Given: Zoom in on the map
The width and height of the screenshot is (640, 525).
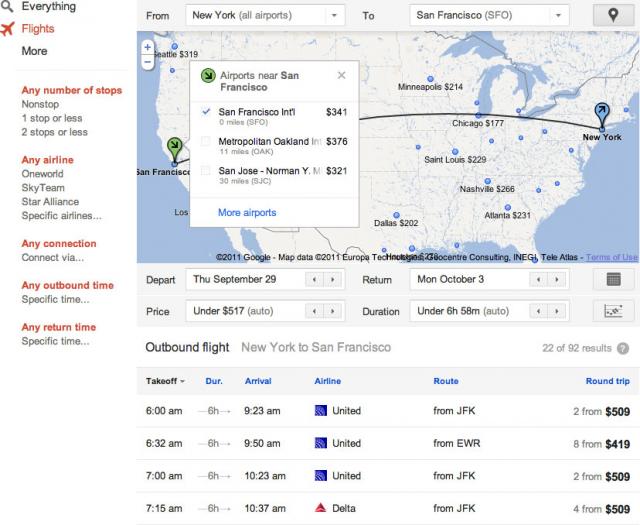Looking at the screenshot, I should point(147,47).
